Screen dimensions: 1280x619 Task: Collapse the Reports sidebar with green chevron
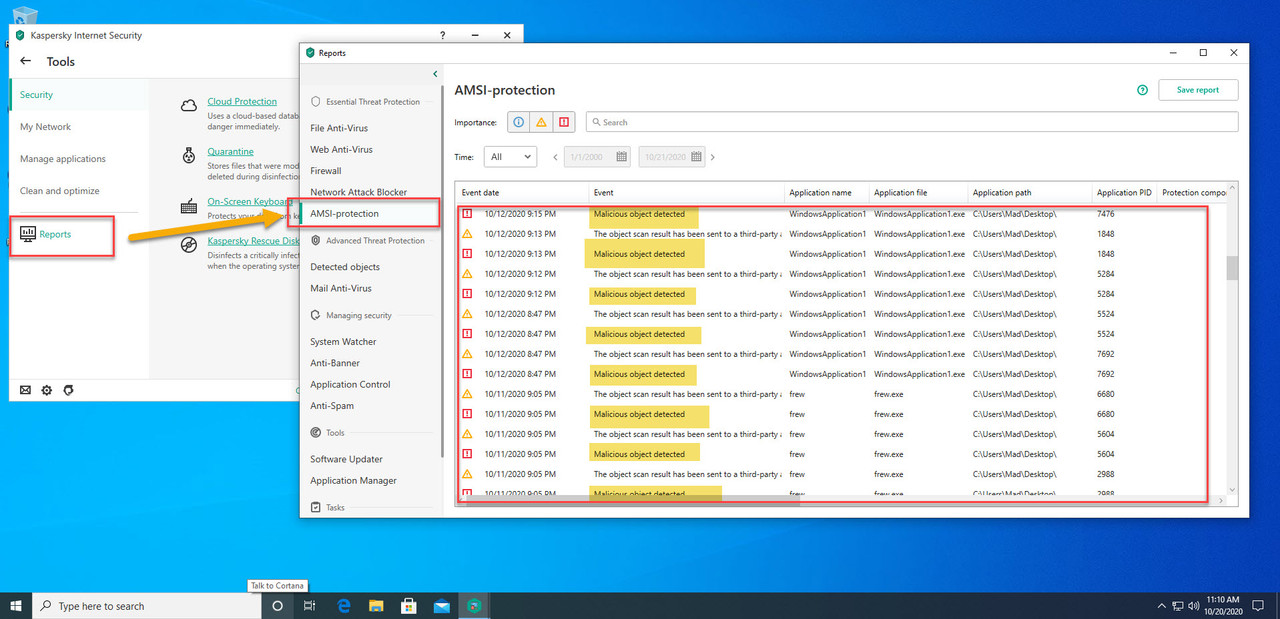pos(435,74)
